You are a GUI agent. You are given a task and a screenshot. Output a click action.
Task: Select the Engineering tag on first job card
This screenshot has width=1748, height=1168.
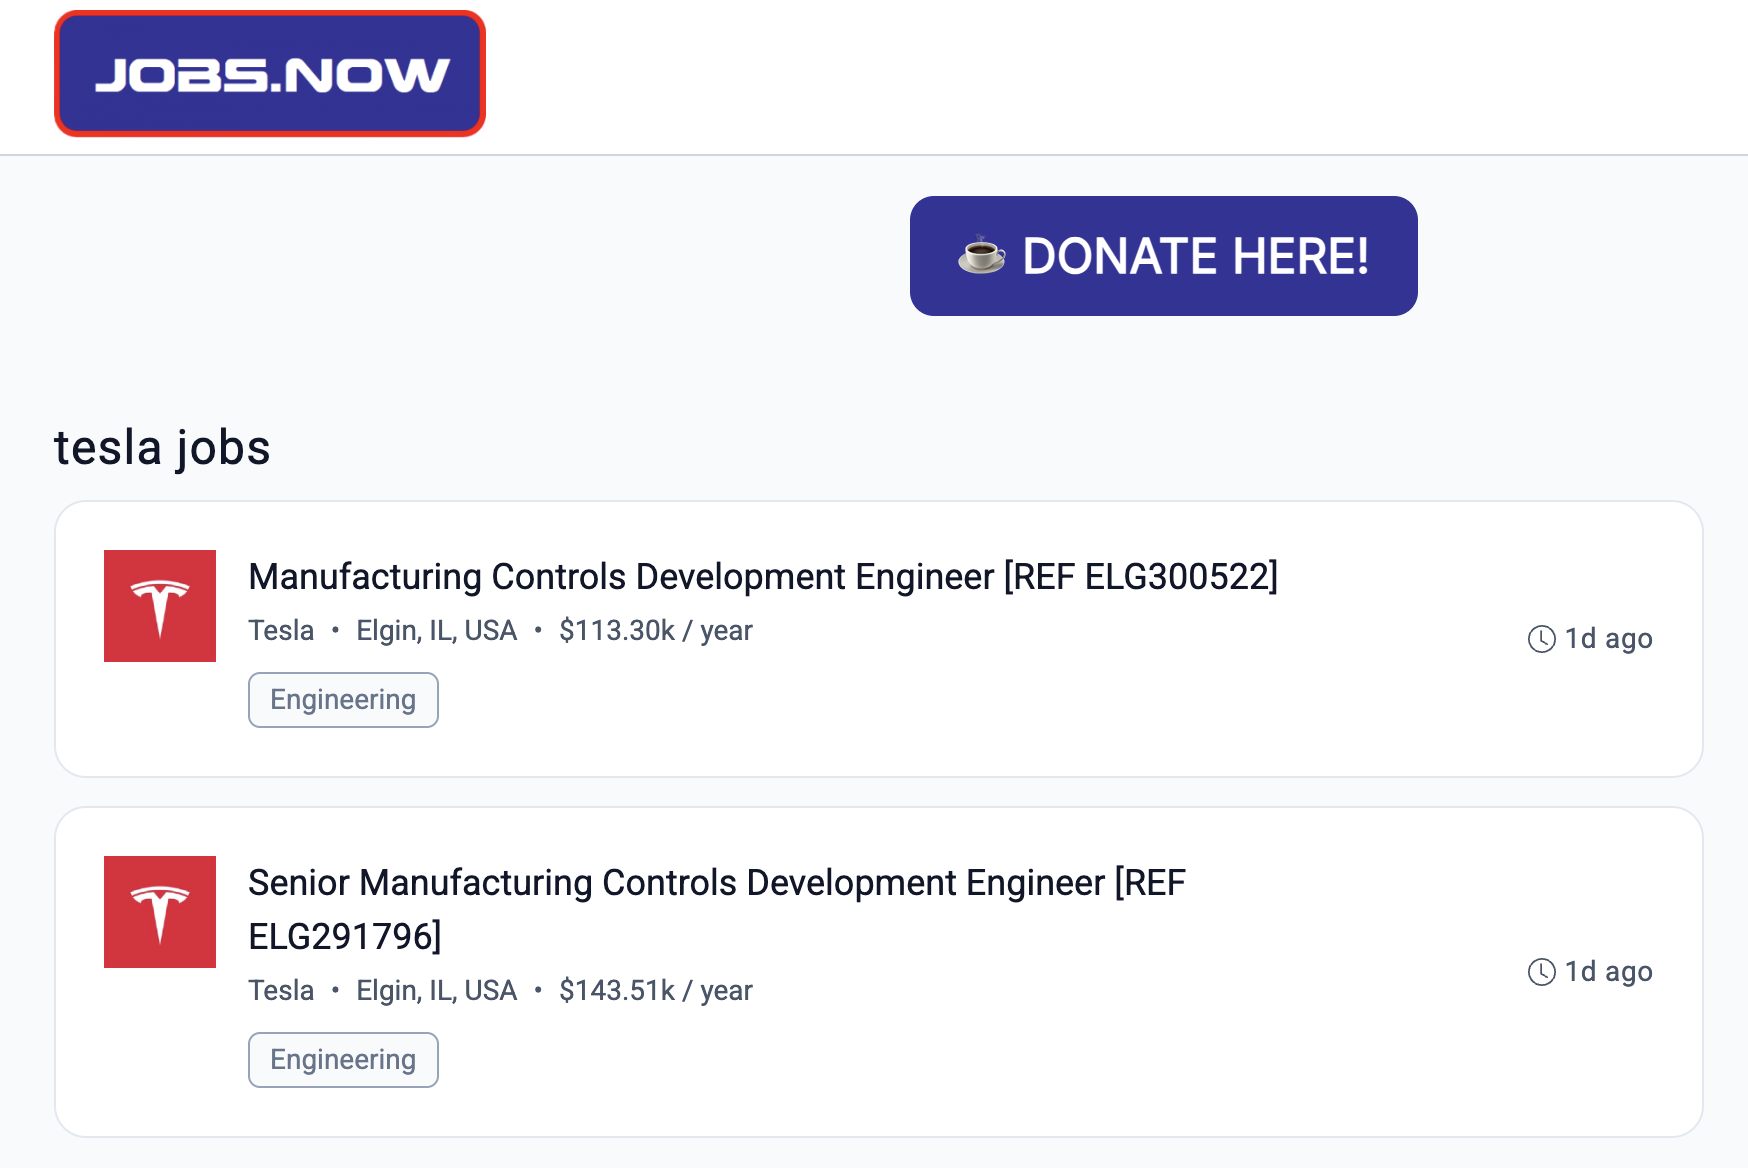343,700
